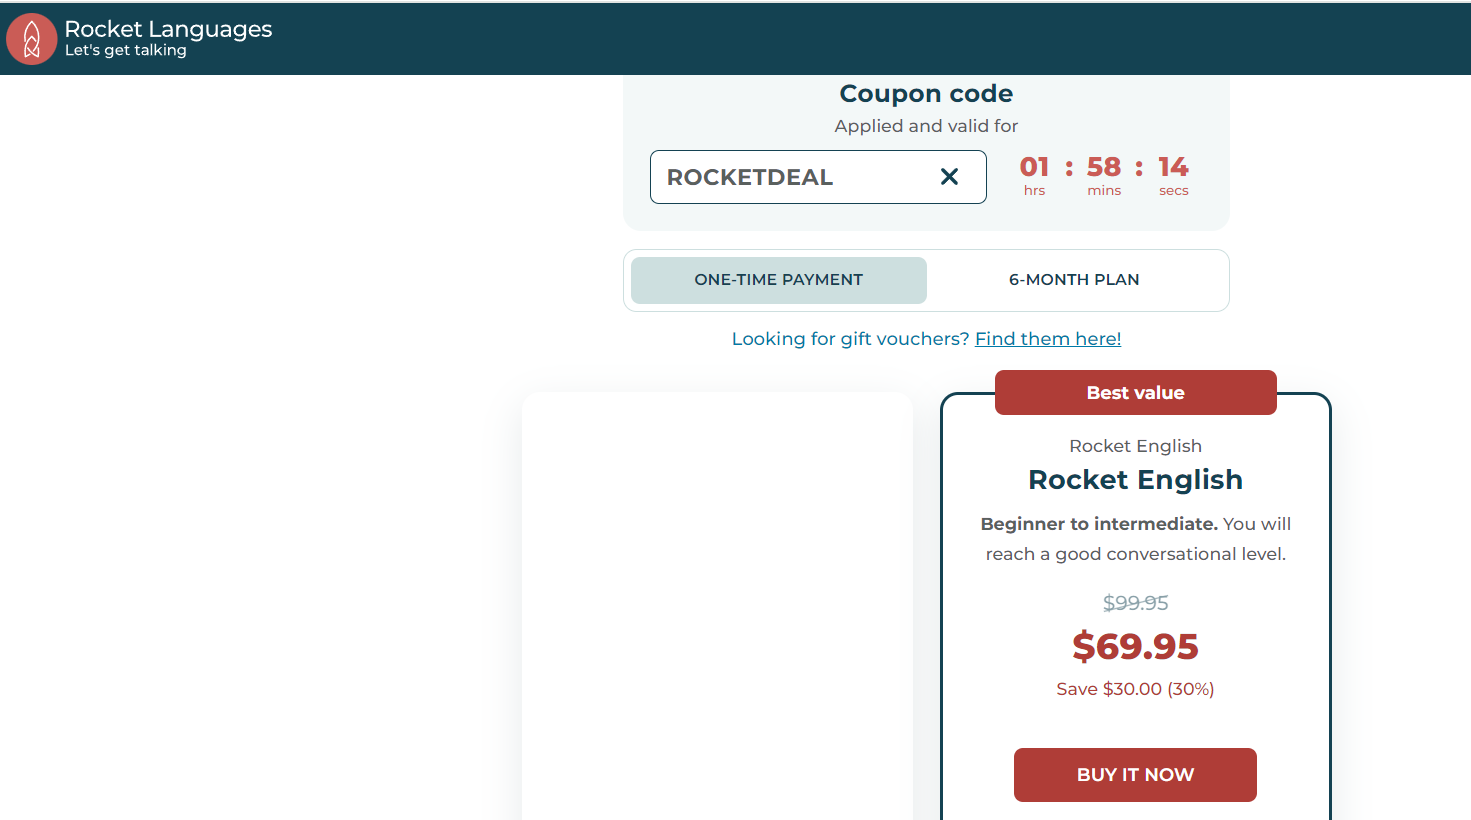The image size is (1471, 820).
Task: Click the Rocket Languages rocket logo
Action: (30, 38)
